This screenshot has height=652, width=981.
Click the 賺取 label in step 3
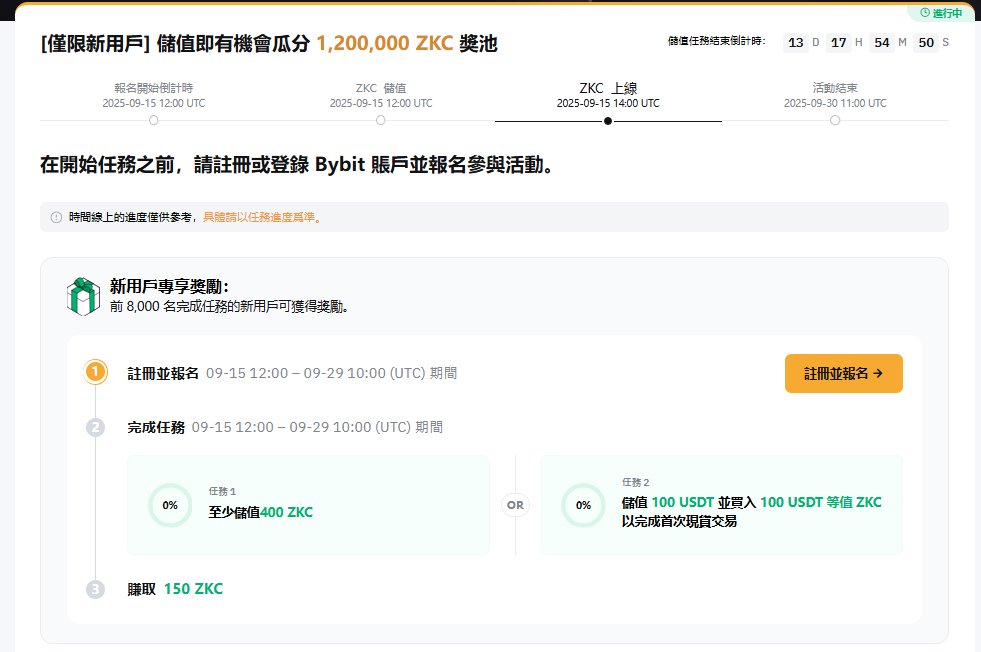142,589
